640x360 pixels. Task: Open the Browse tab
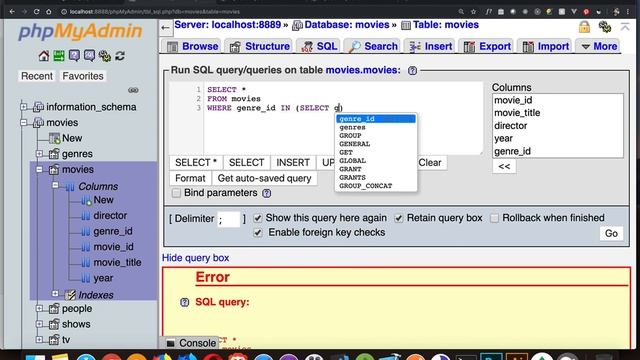point(192,47)
